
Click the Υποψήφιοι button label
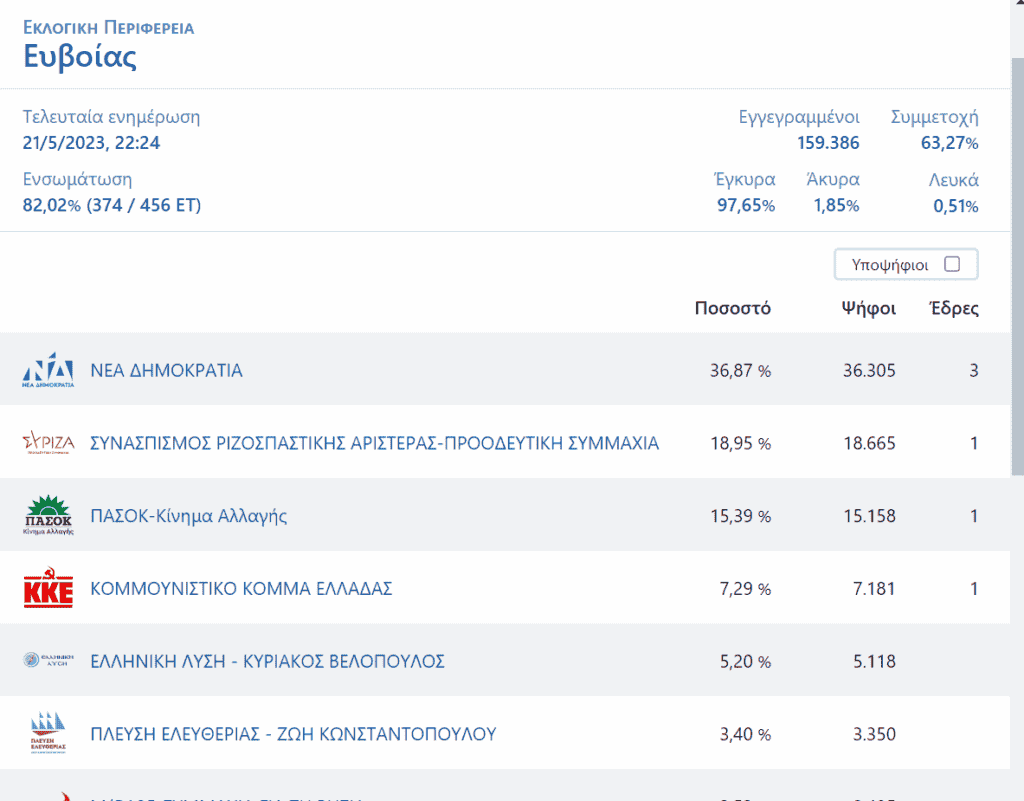click(890, 265)
